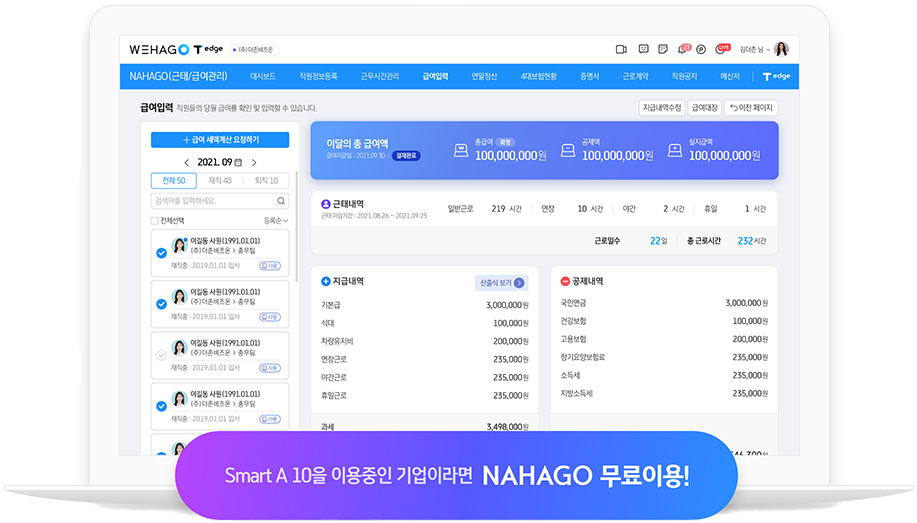Uncheck the second employee card's checkmark
Image resolution: width=917 pixels, height=523 pixels.
point(161,304)
